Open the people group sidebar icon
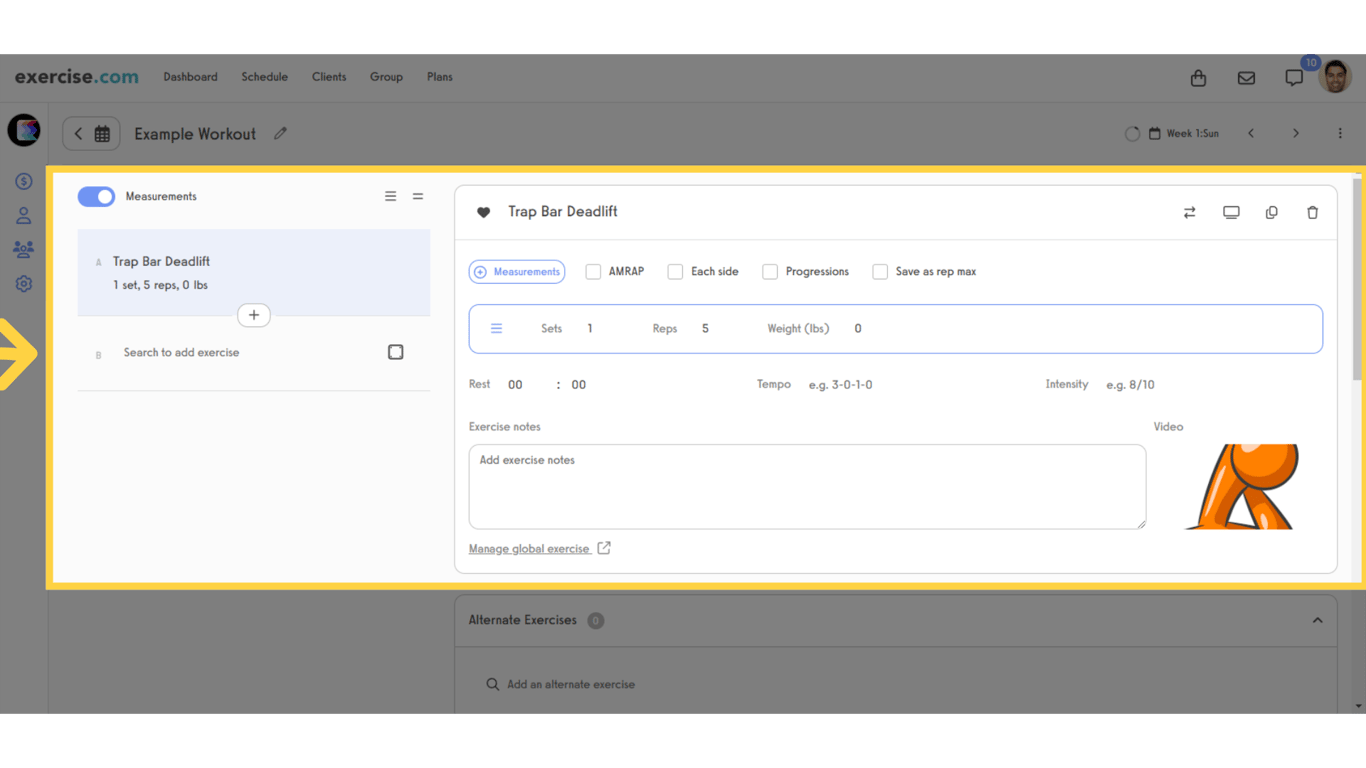Screen dimensions: 1366x768 (x=24, y=249)
